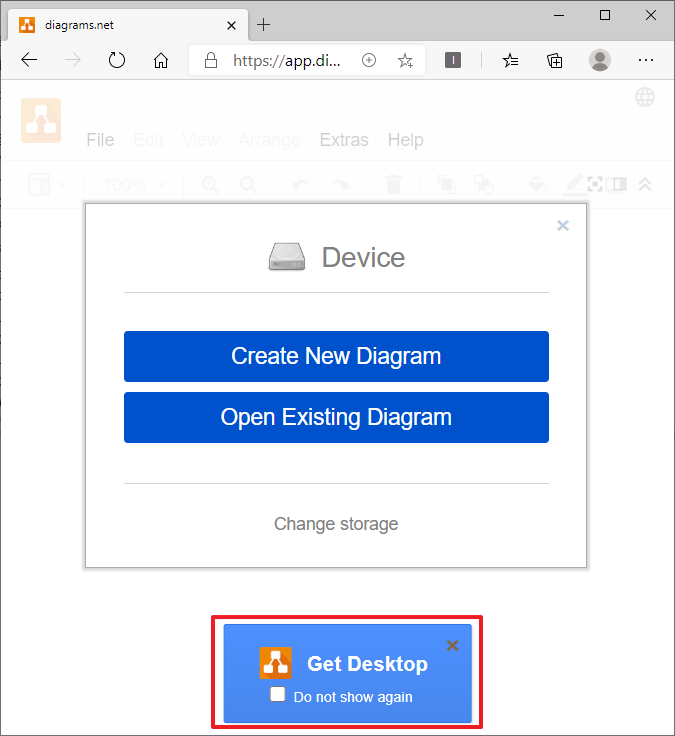Click the browser forward arrow

tap(73, 60)
